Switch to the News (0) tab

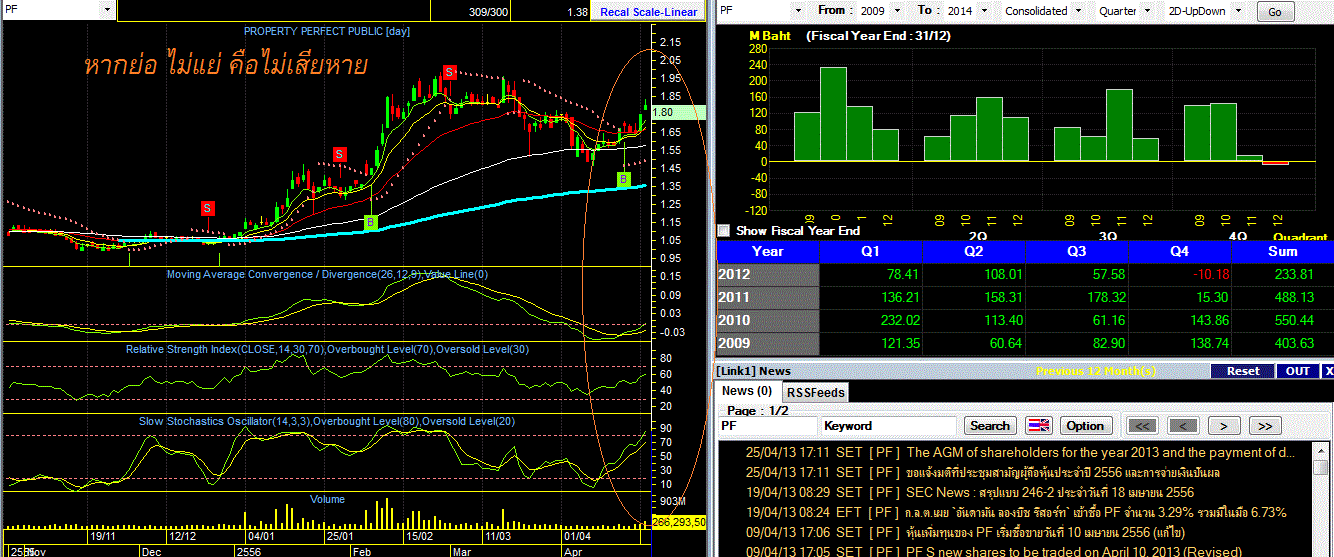click(x=747, y=391)
